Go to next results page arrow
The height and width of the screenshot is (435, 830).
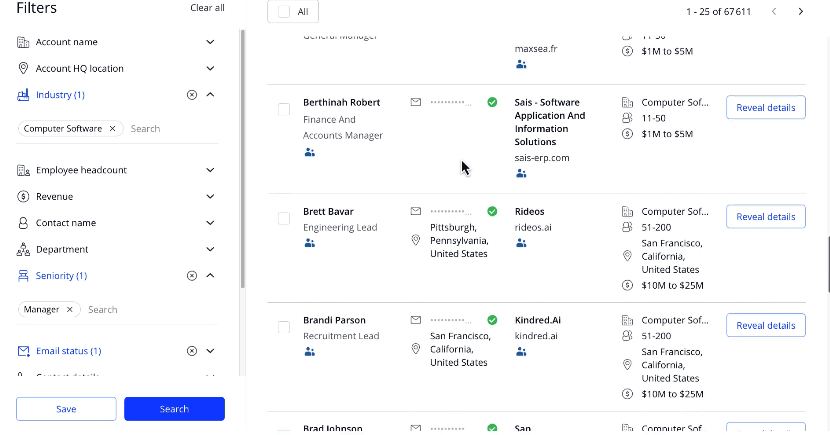pos(800,12)
